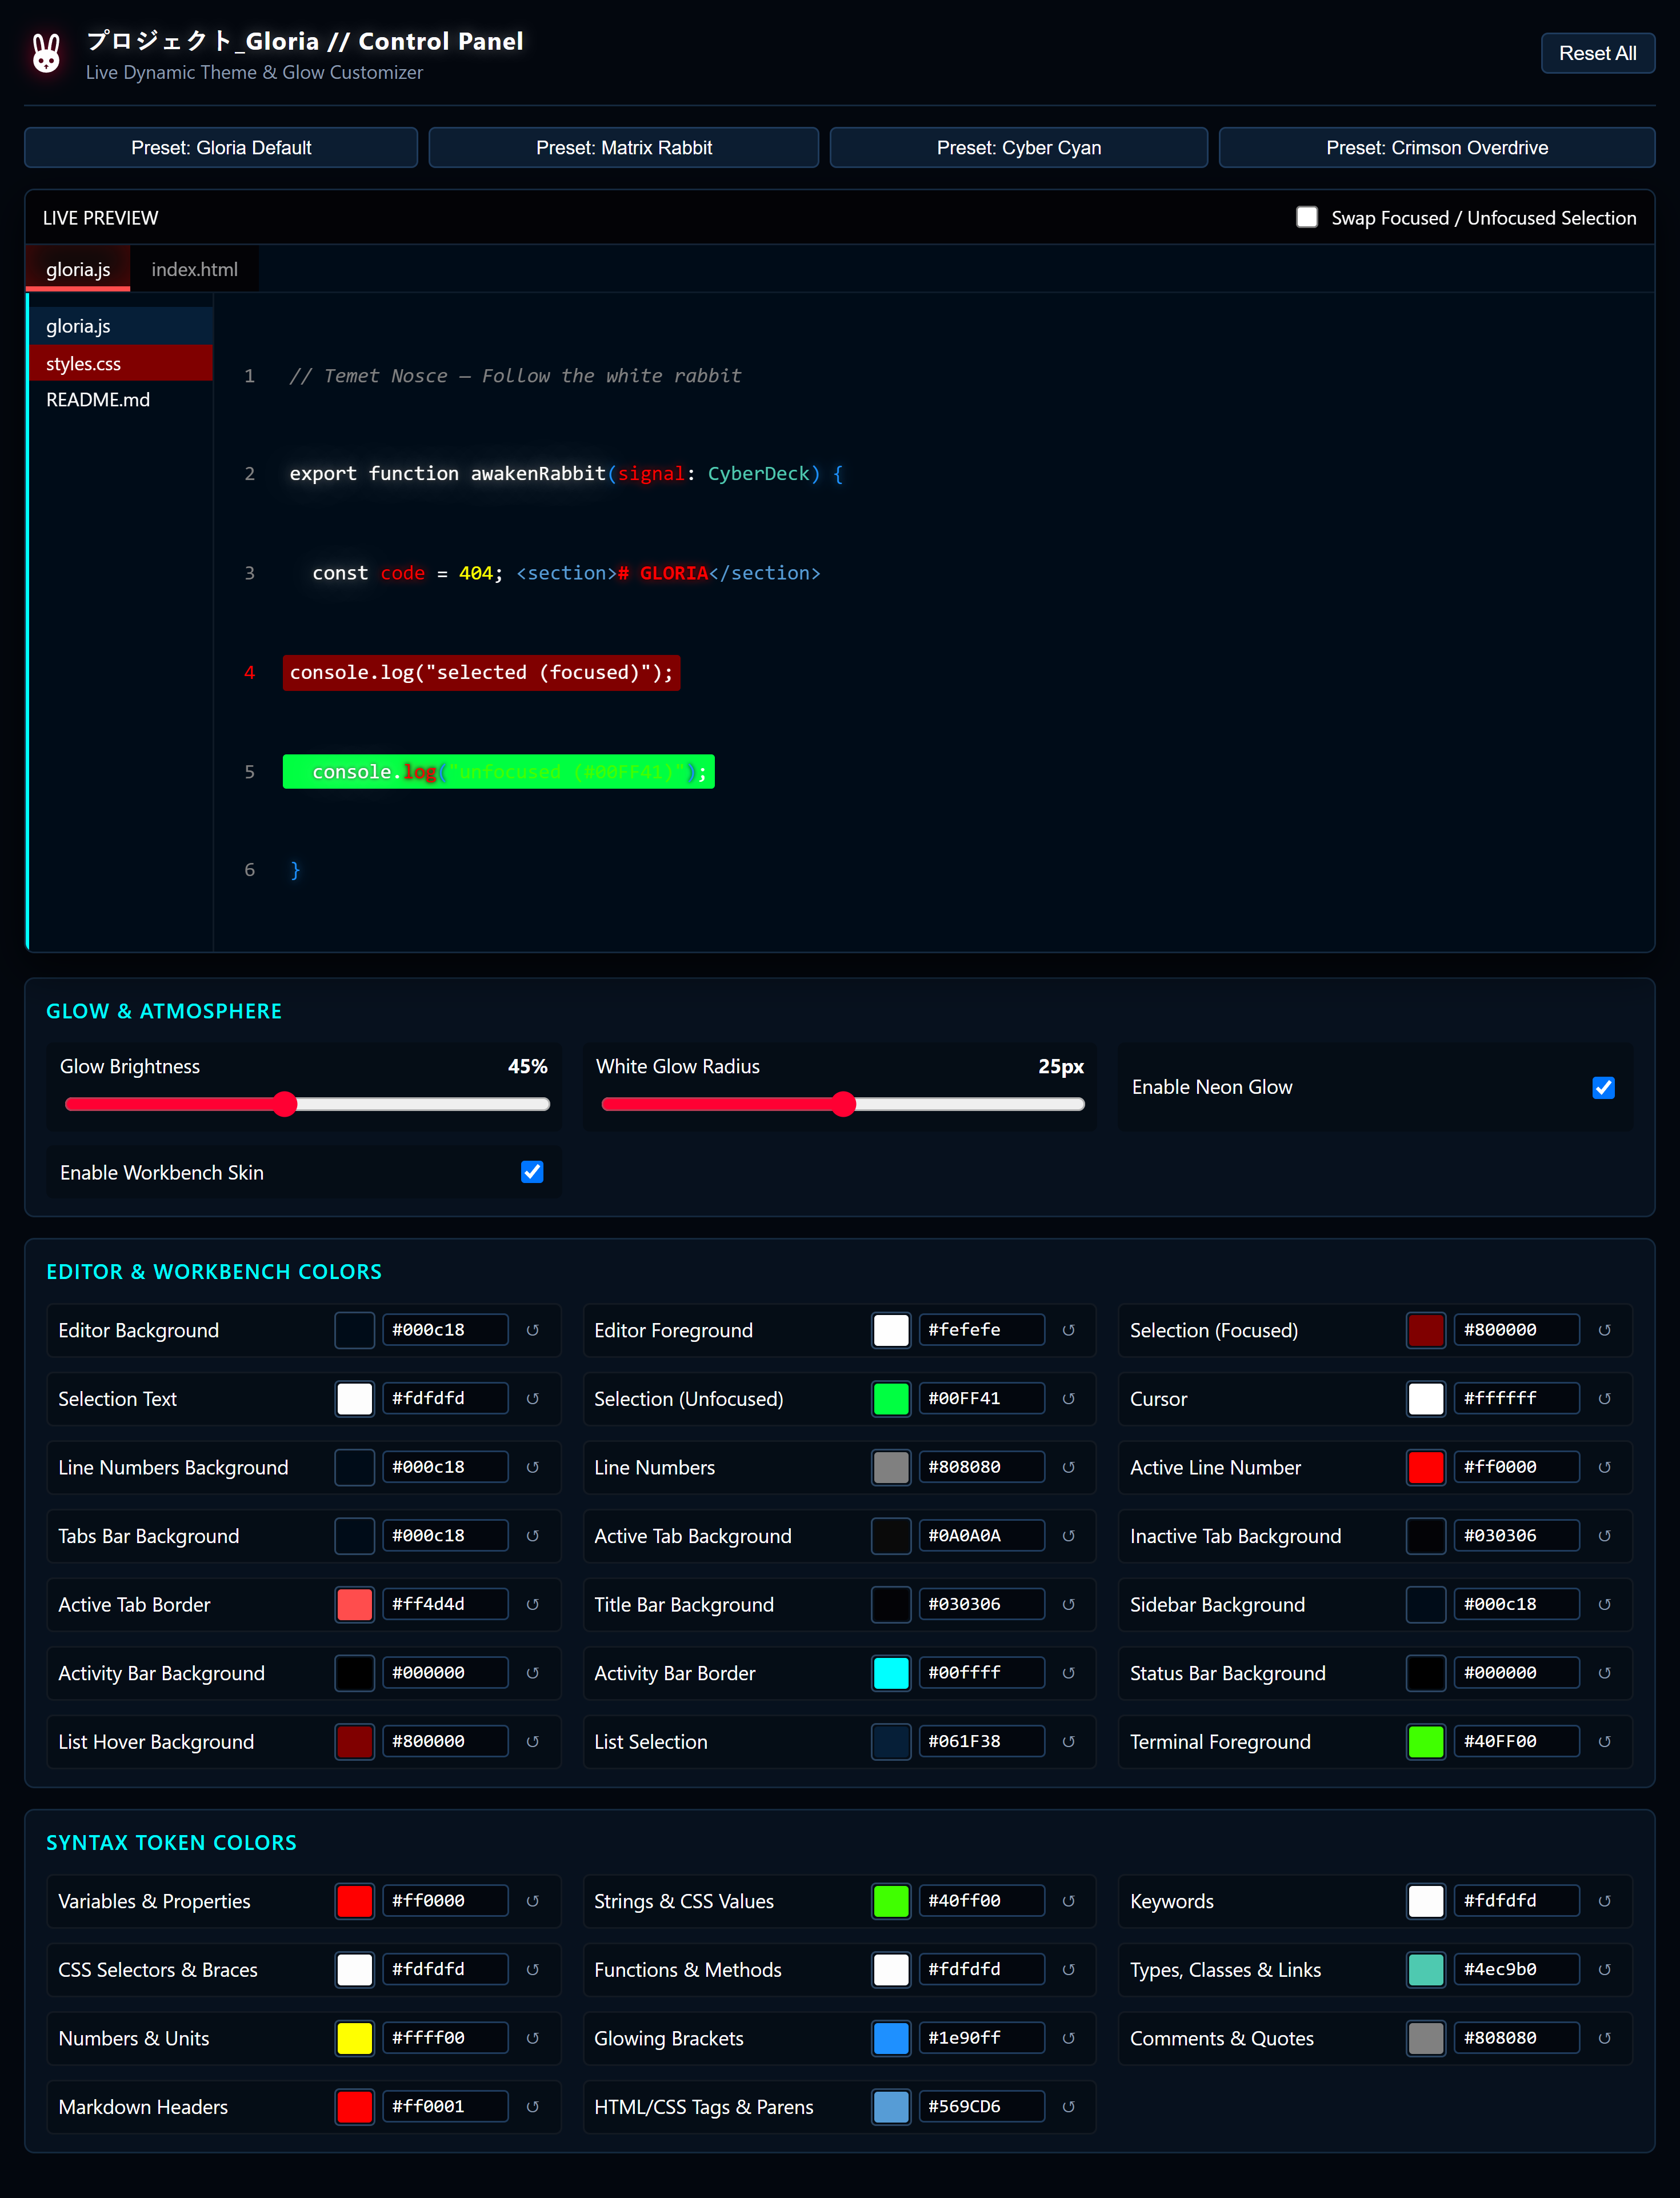Apply Preset: Crimson Overdrive
Screen dimensions: 1680x2198
(x=1437, y=148)
